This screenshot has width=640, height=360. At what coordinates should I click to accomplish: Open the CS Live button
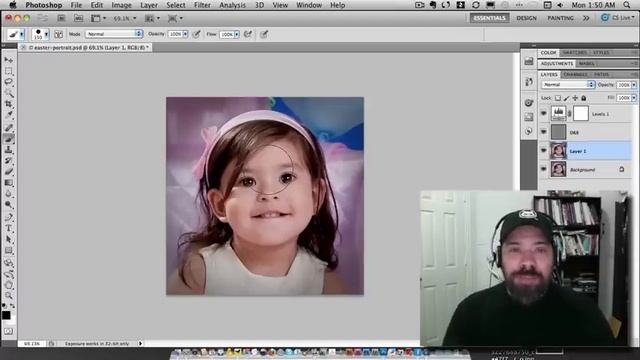[x=617, y=18]
